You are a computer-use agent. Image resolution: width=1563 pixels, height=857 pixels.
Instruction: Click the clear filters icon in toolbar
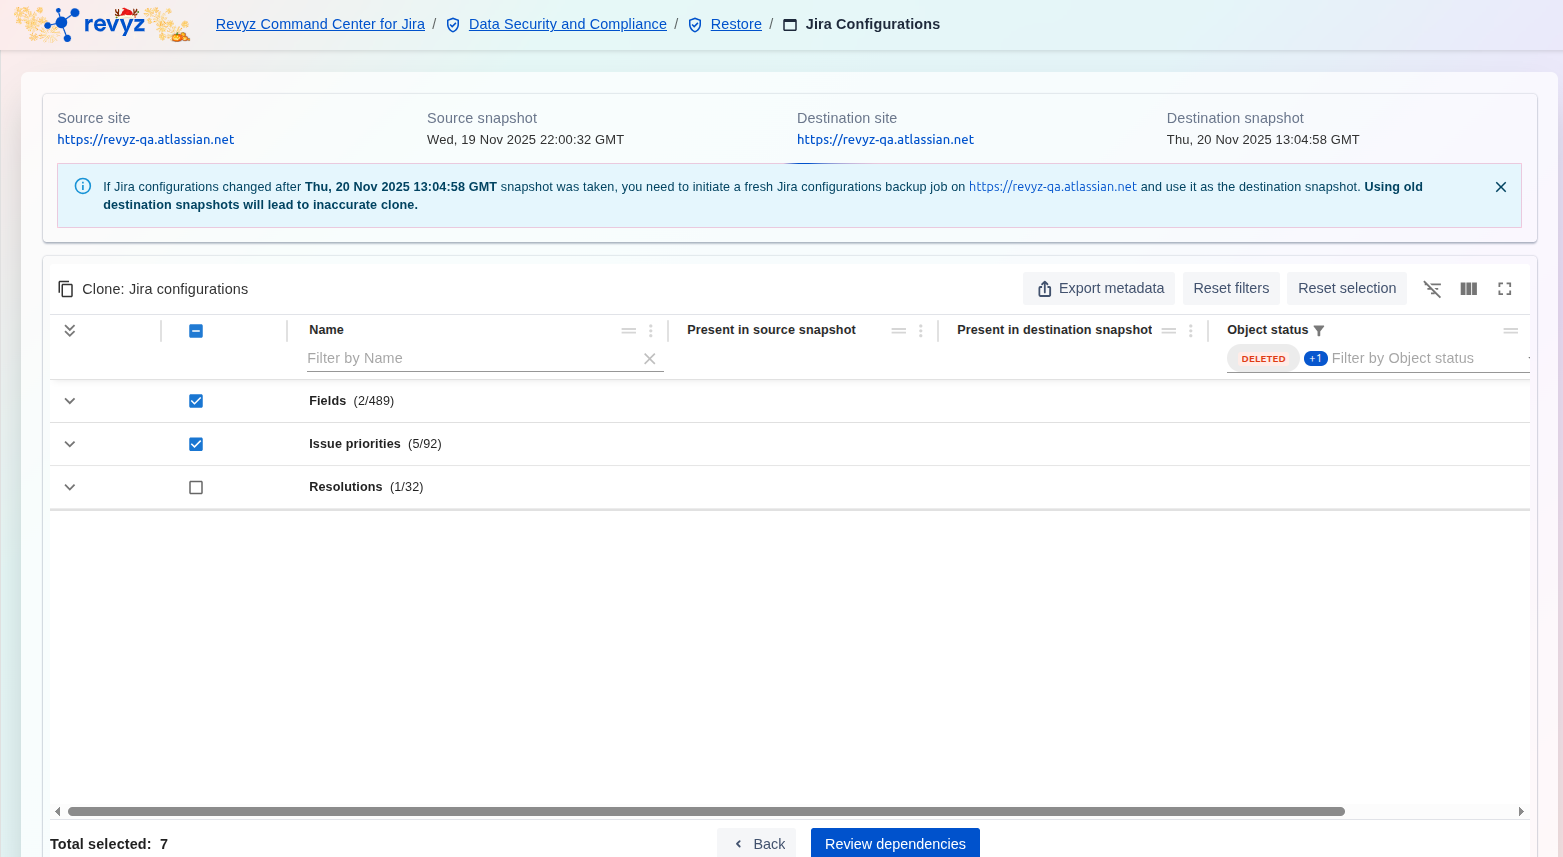tap(1432, 289)
